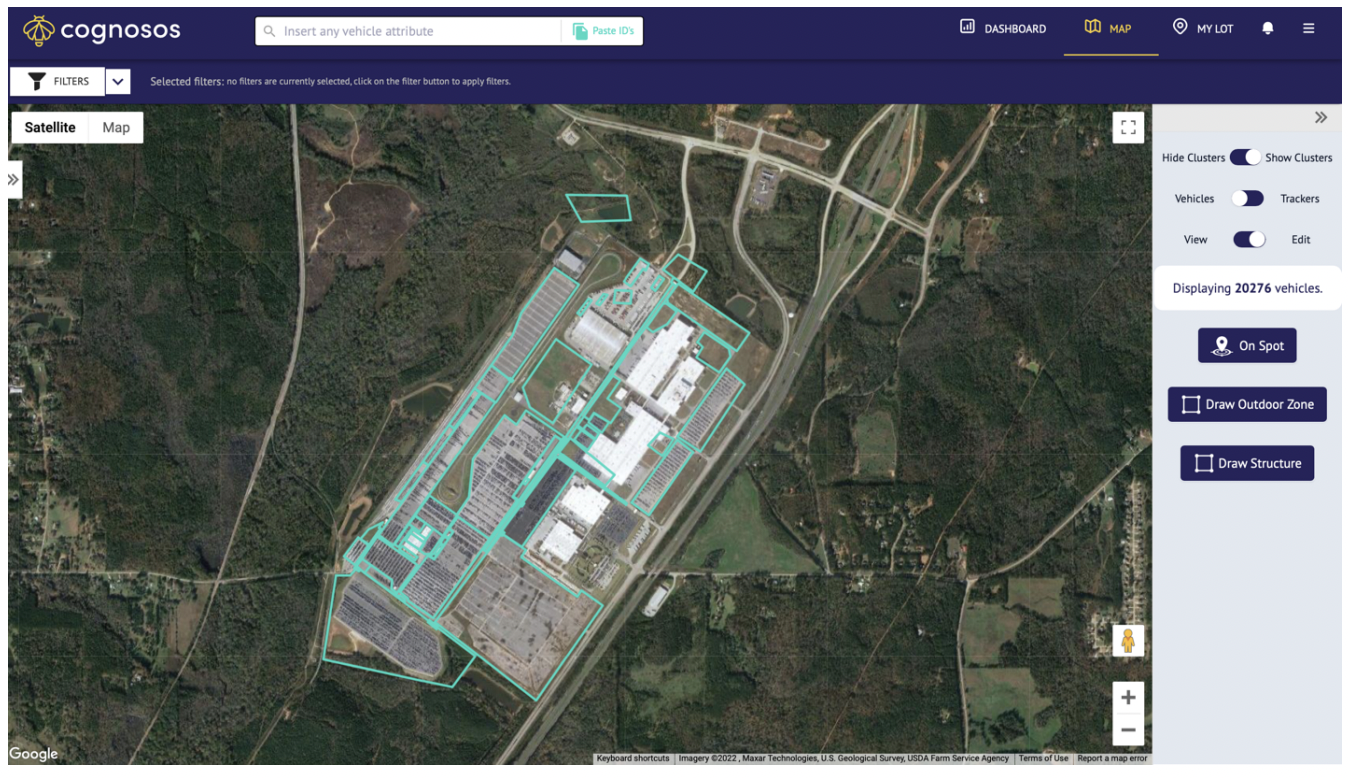Toggle Hide/Show Clusters switch
This screenshot has height=778, width=1348.
click(1245, 157)
